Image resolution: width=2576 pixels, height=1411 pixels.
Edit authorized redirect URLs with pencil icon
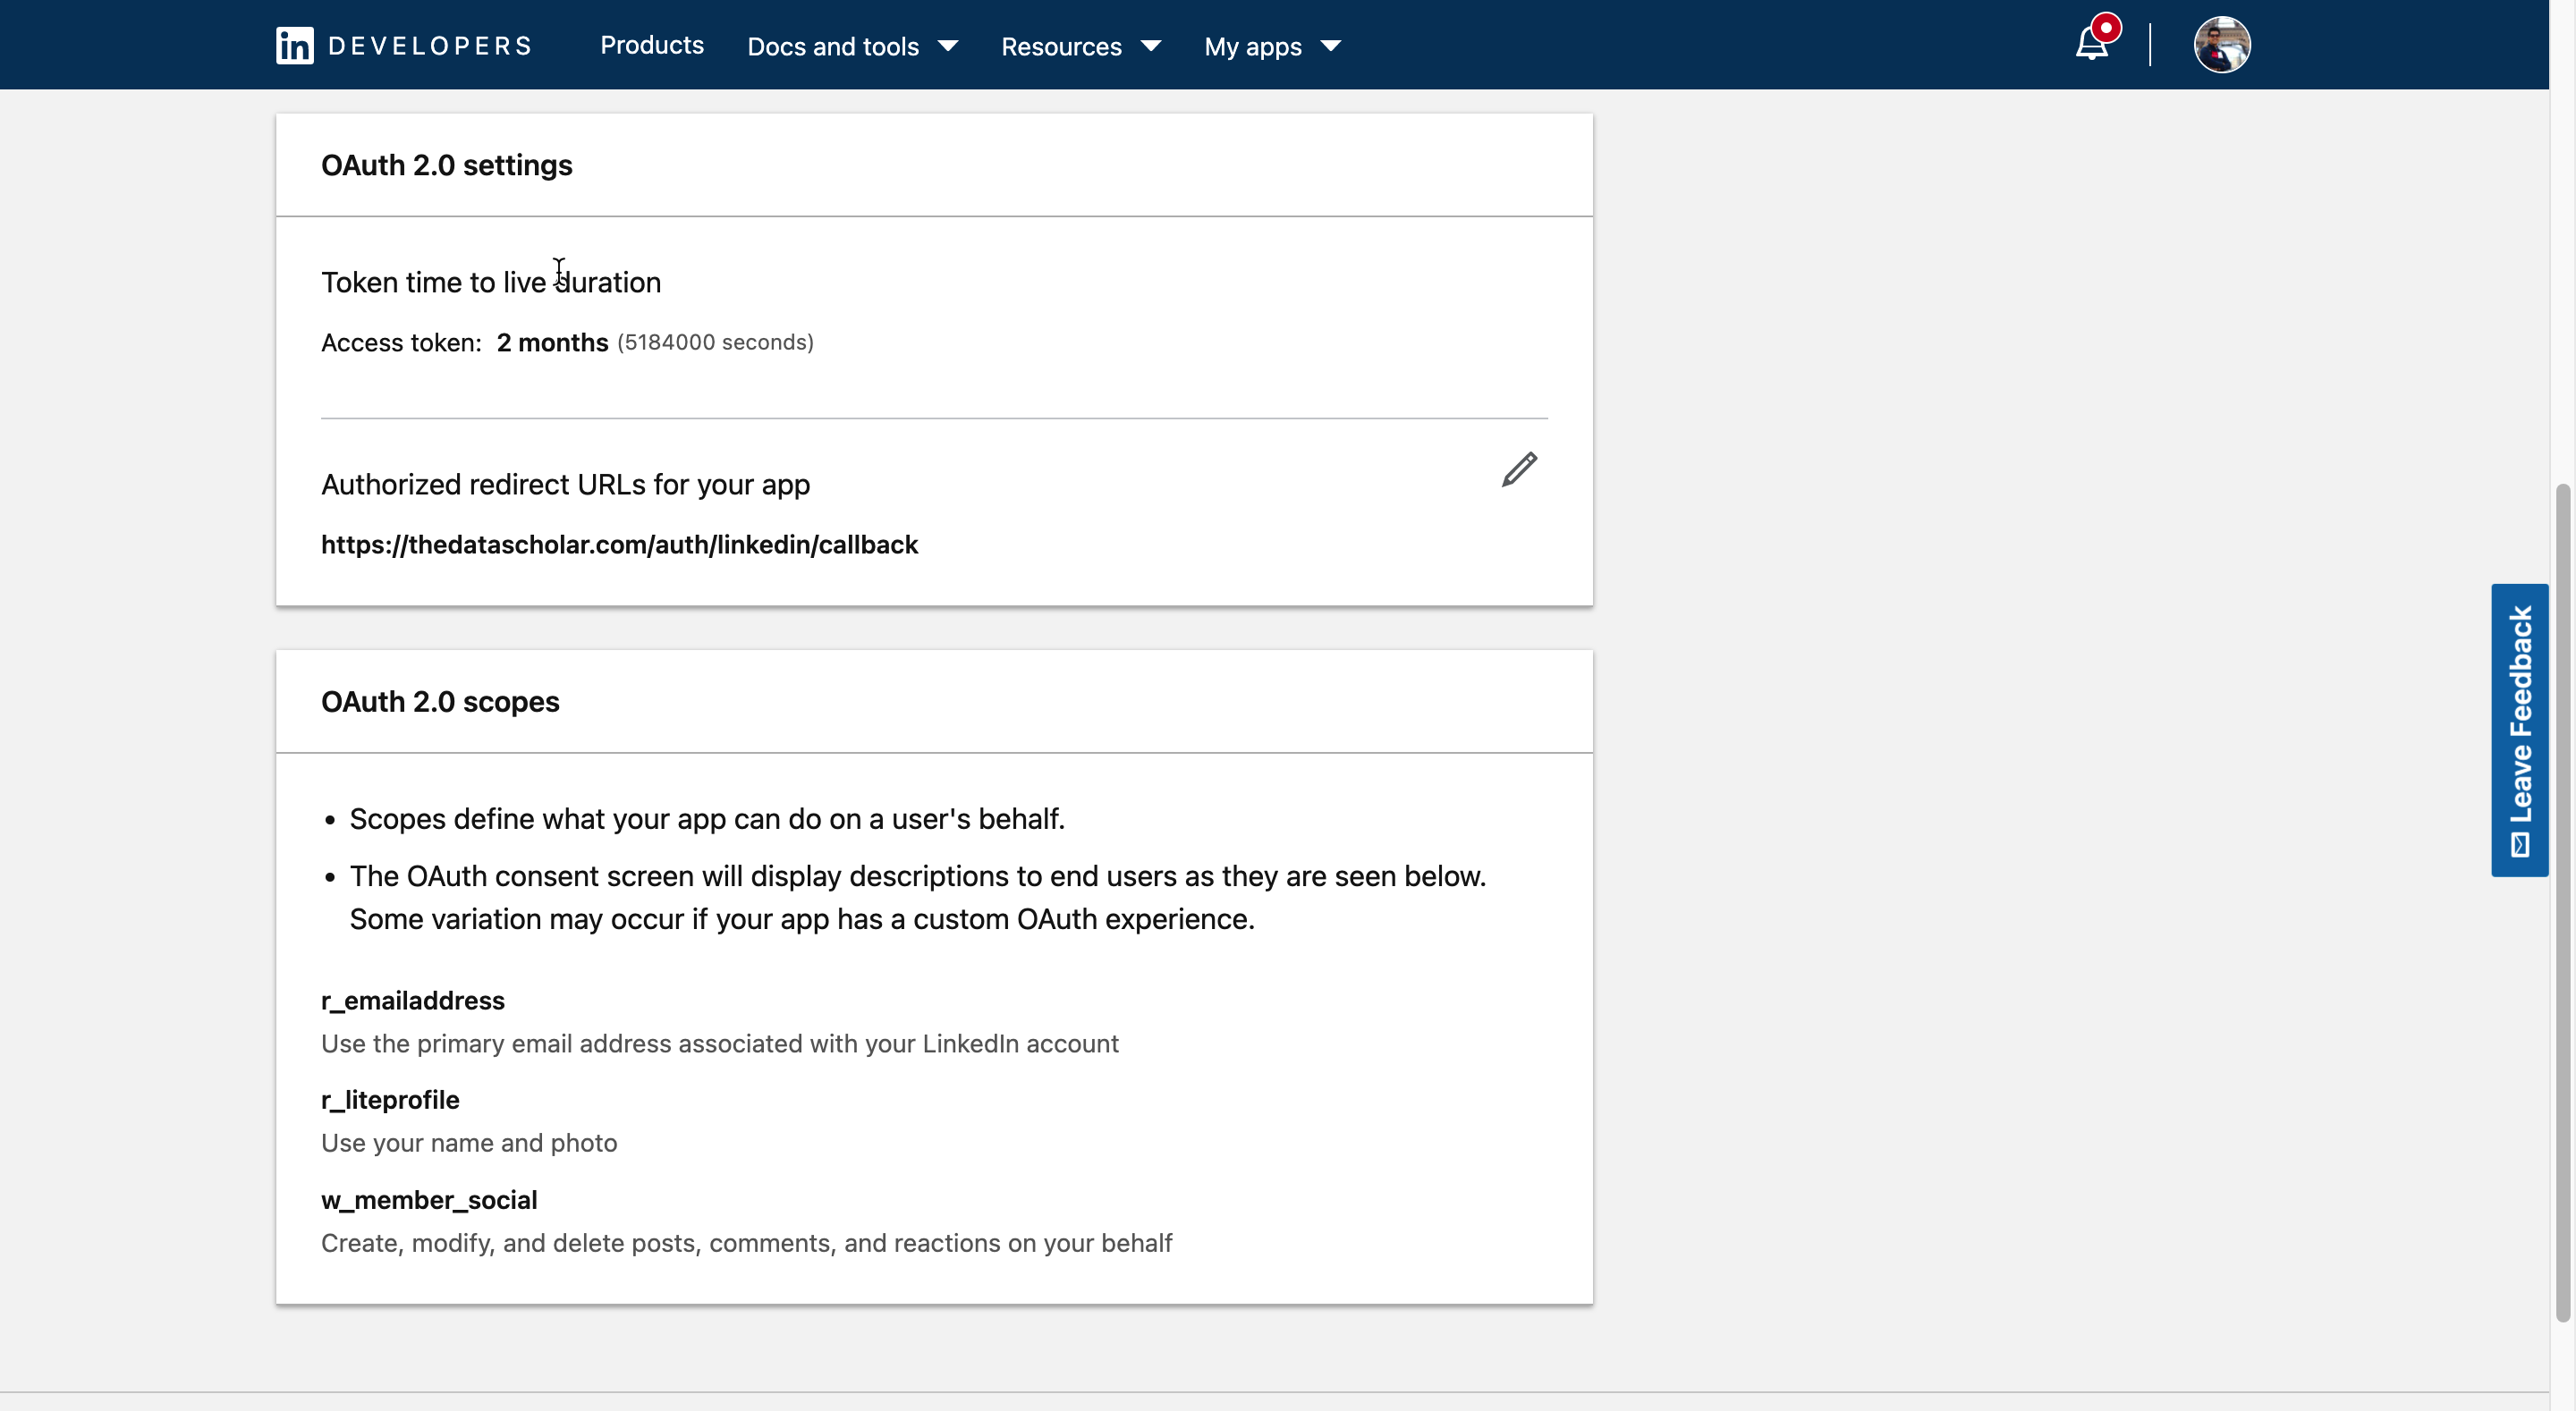coord(1518,469)
